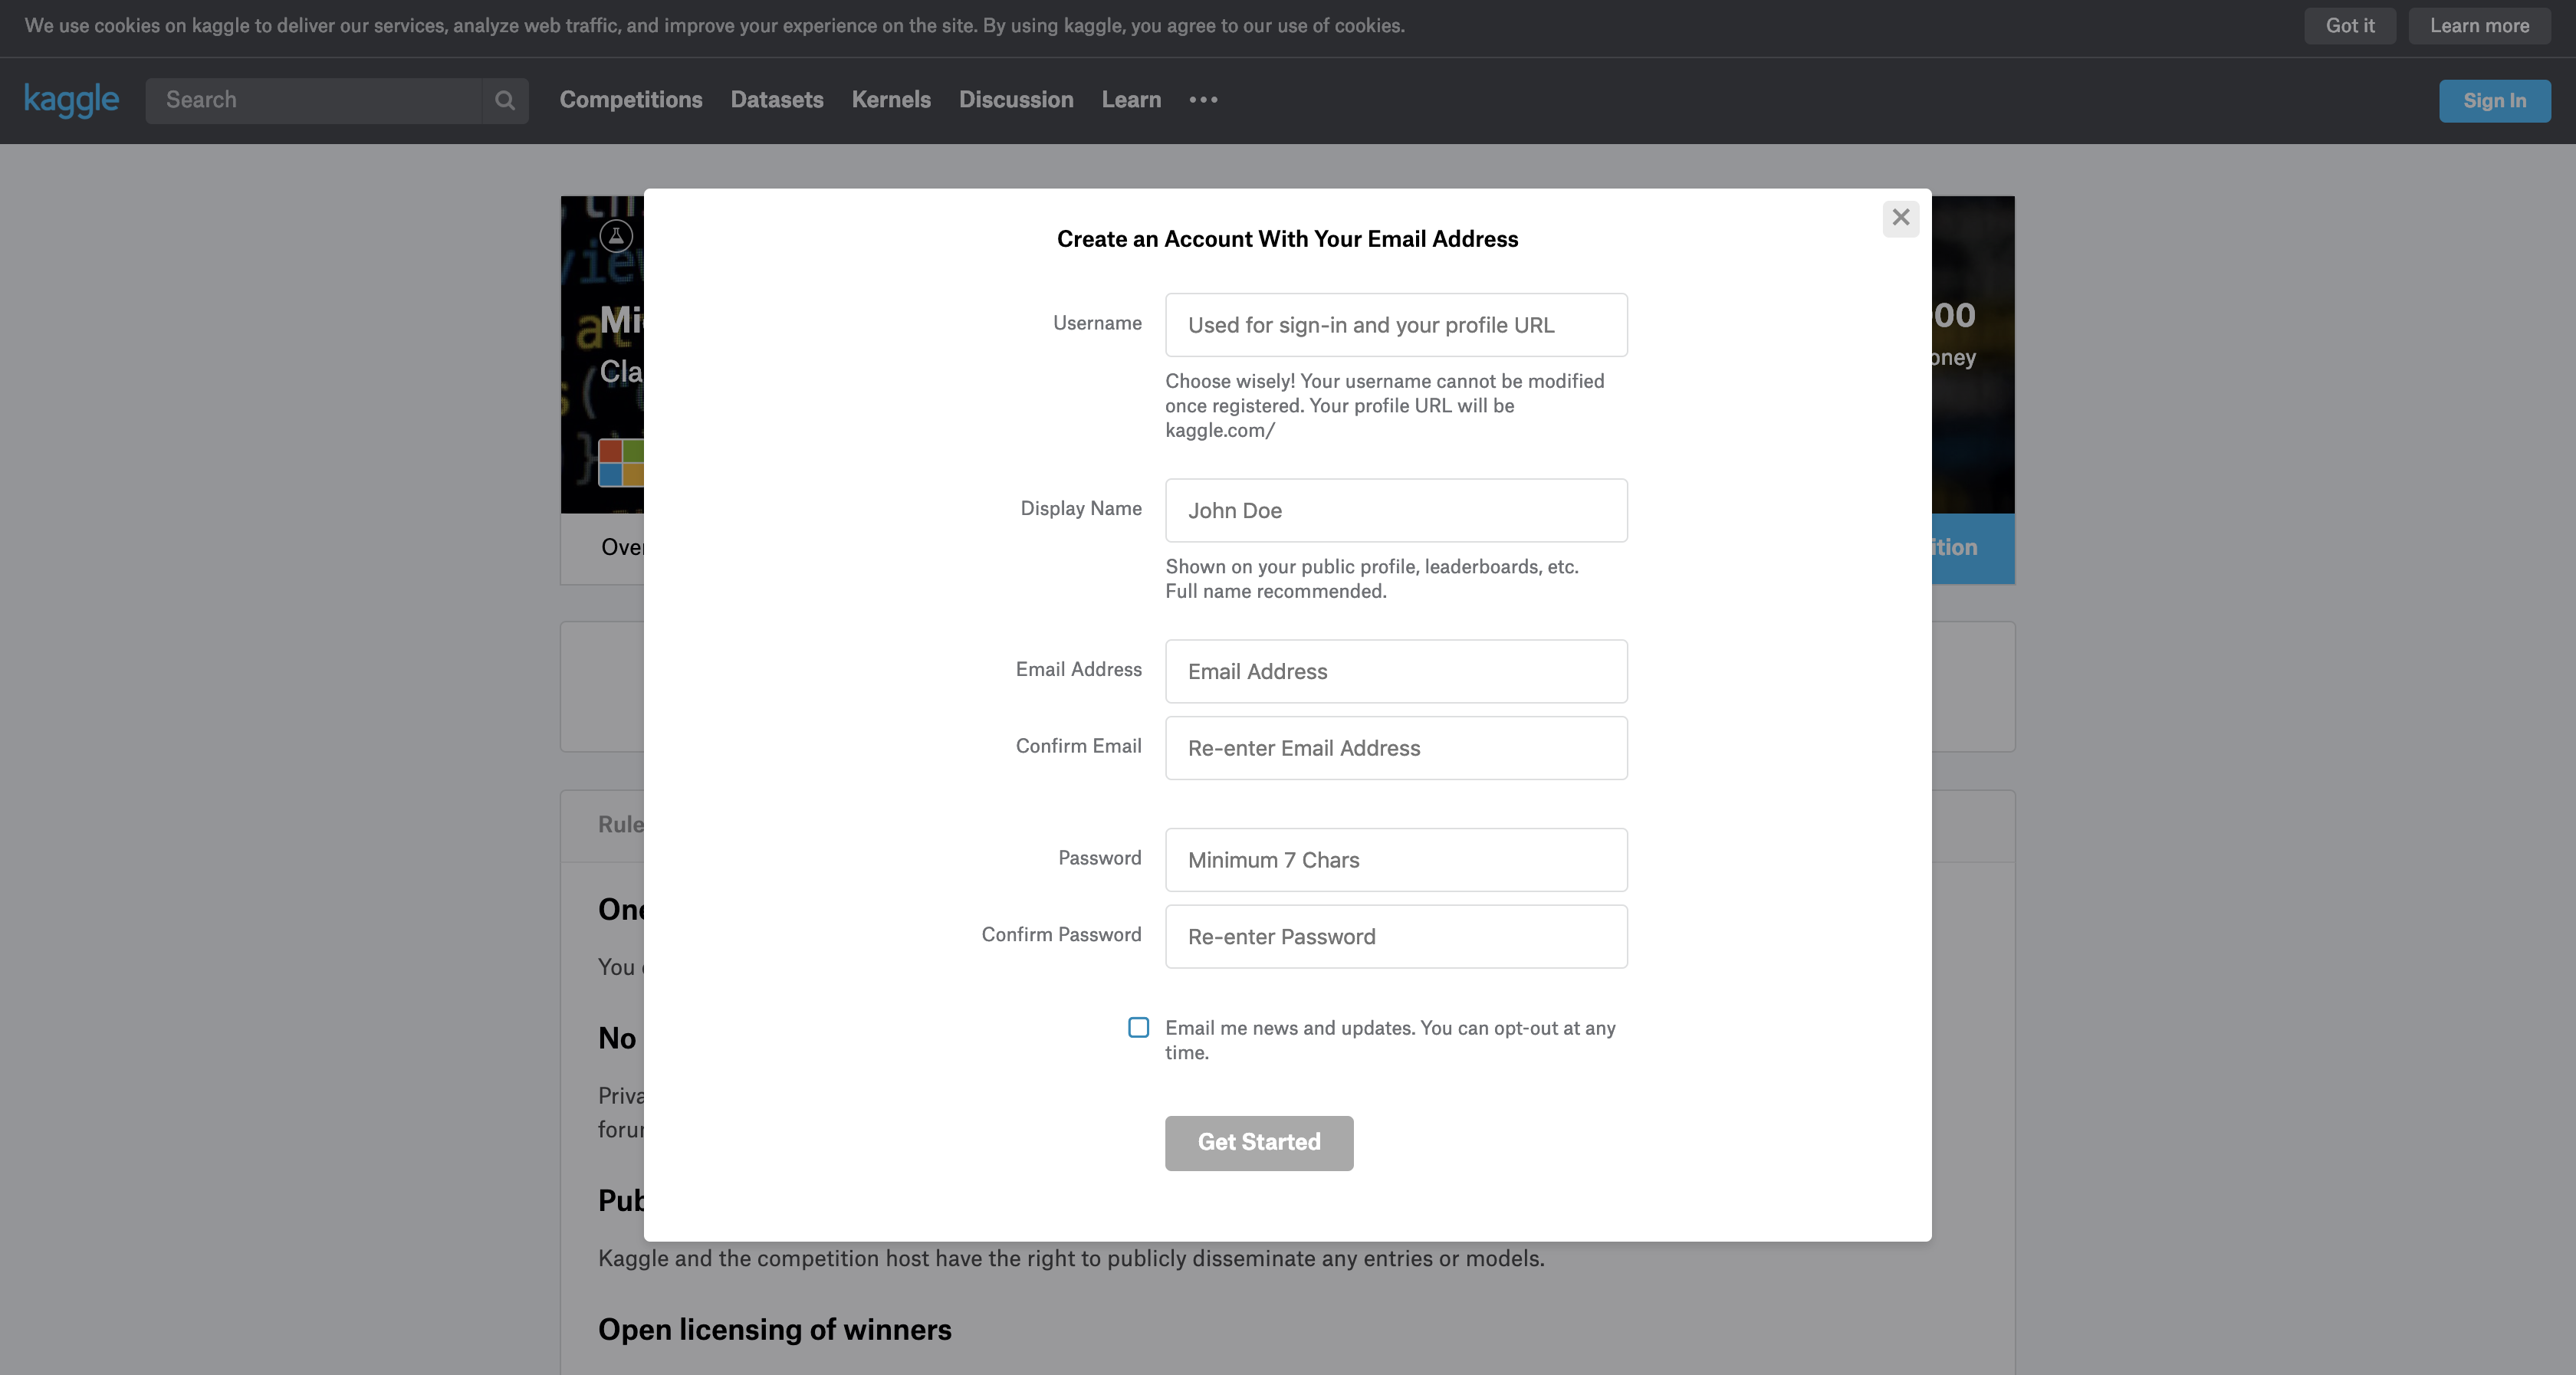Open Kernels from navigation bar
The width and height of the screenshot is (2576, 1375).
pyautogui.click(x=890, y=100)
